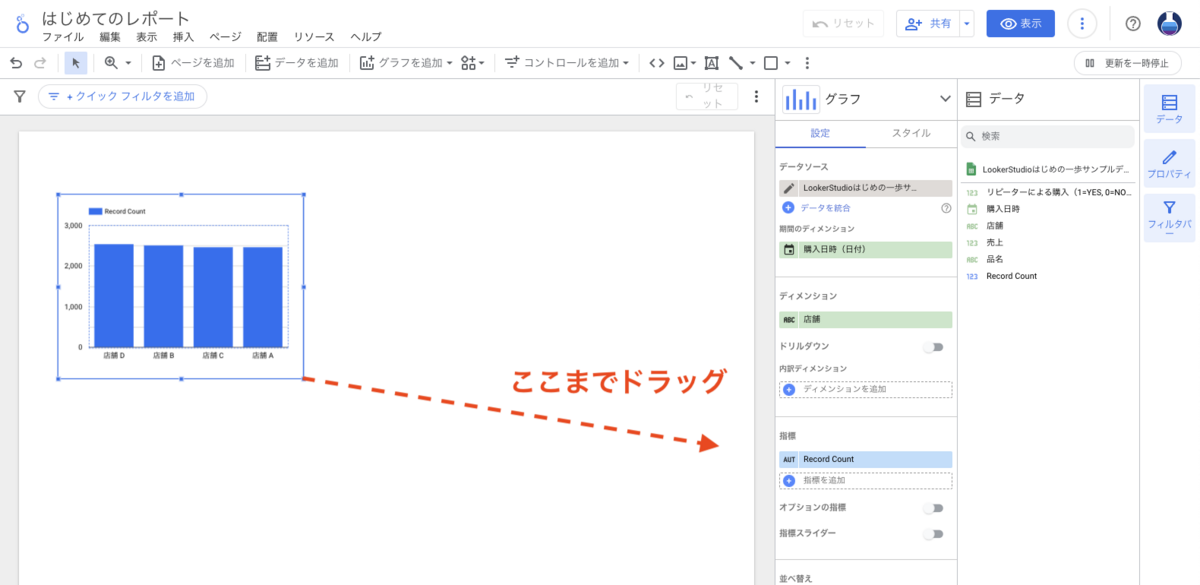Viewport: 1200px width, 585px height.
Task: Collapse the グラフ chart type chevron
Action: (945, 99)
